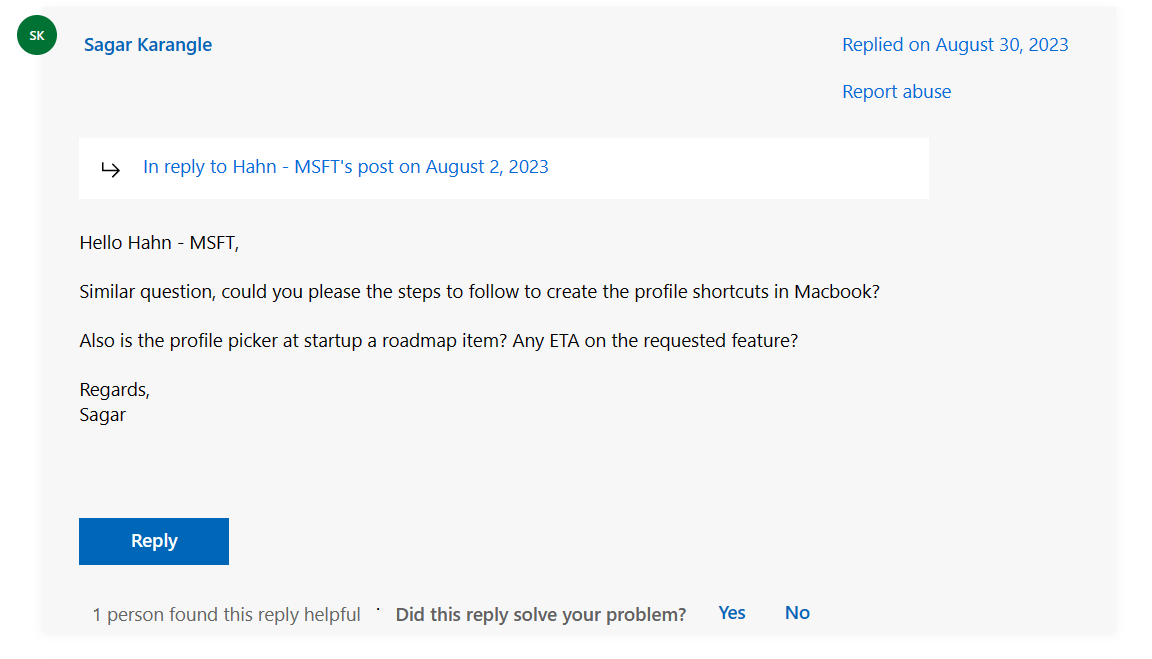Screen dimensions: 1152x659
Task: Click the dot separator before the solve question
Action: pos(378,608)
